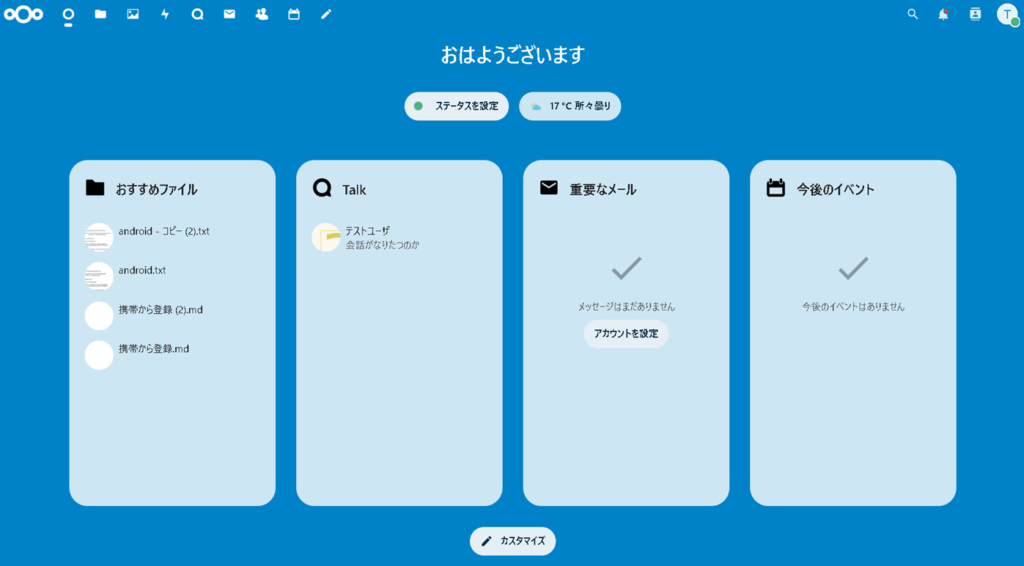Open the Notes pencil icon

pyautogui.click(x=325, y=14)
